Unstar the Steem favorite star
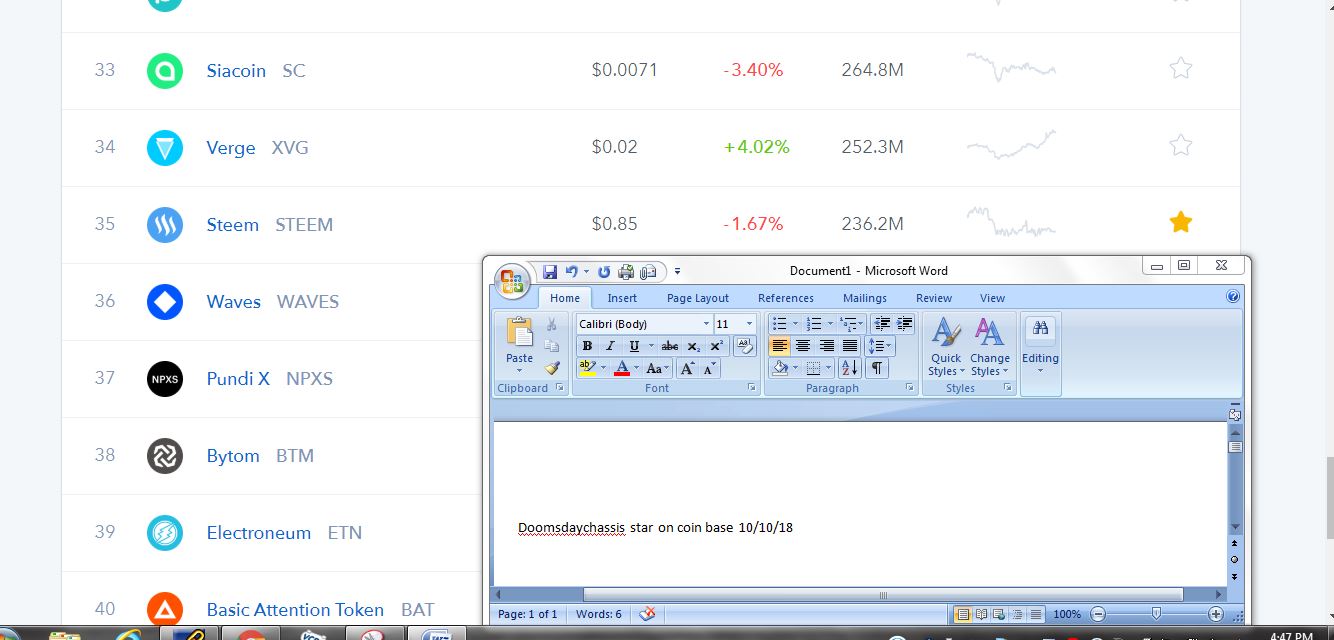 coord(1181,222)
